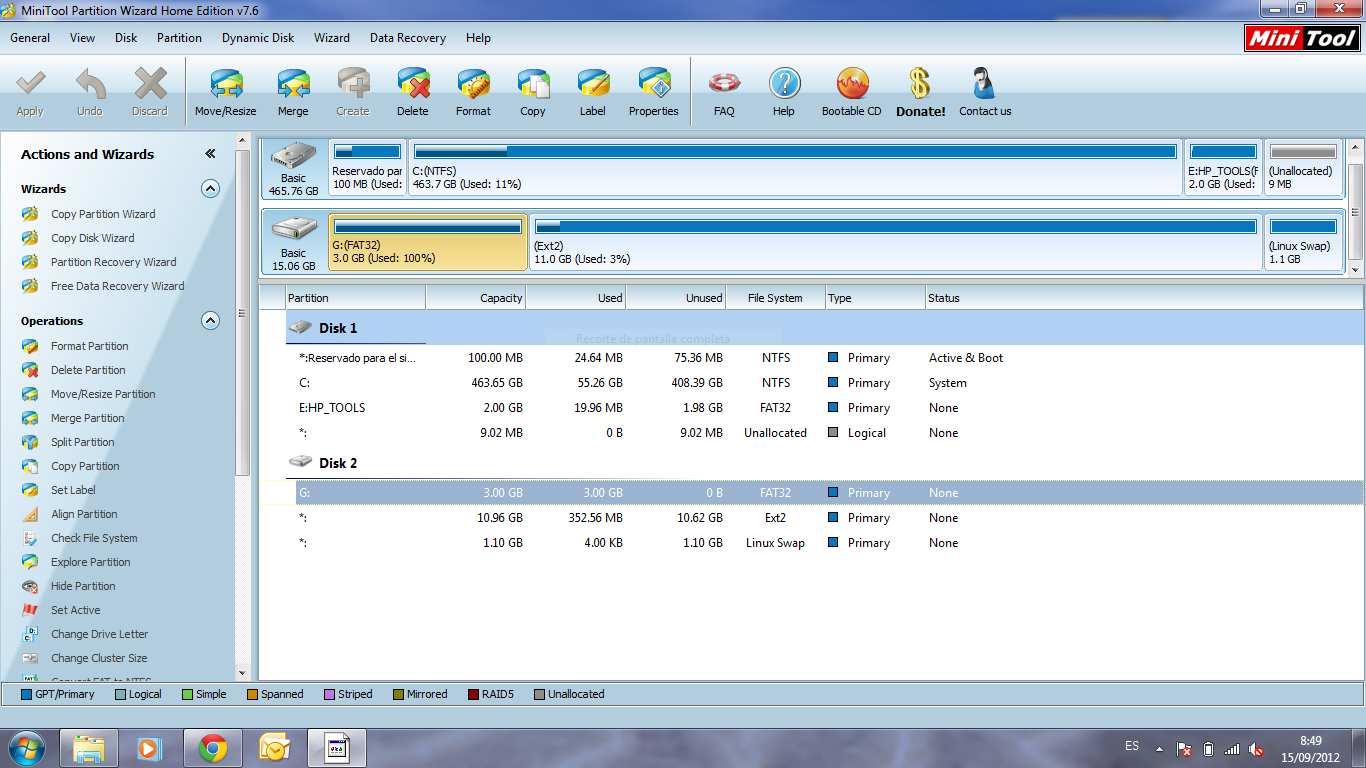The image size is (1366, 768).
Task: Click the Create toolbar icon
Action: coord(353,84)
